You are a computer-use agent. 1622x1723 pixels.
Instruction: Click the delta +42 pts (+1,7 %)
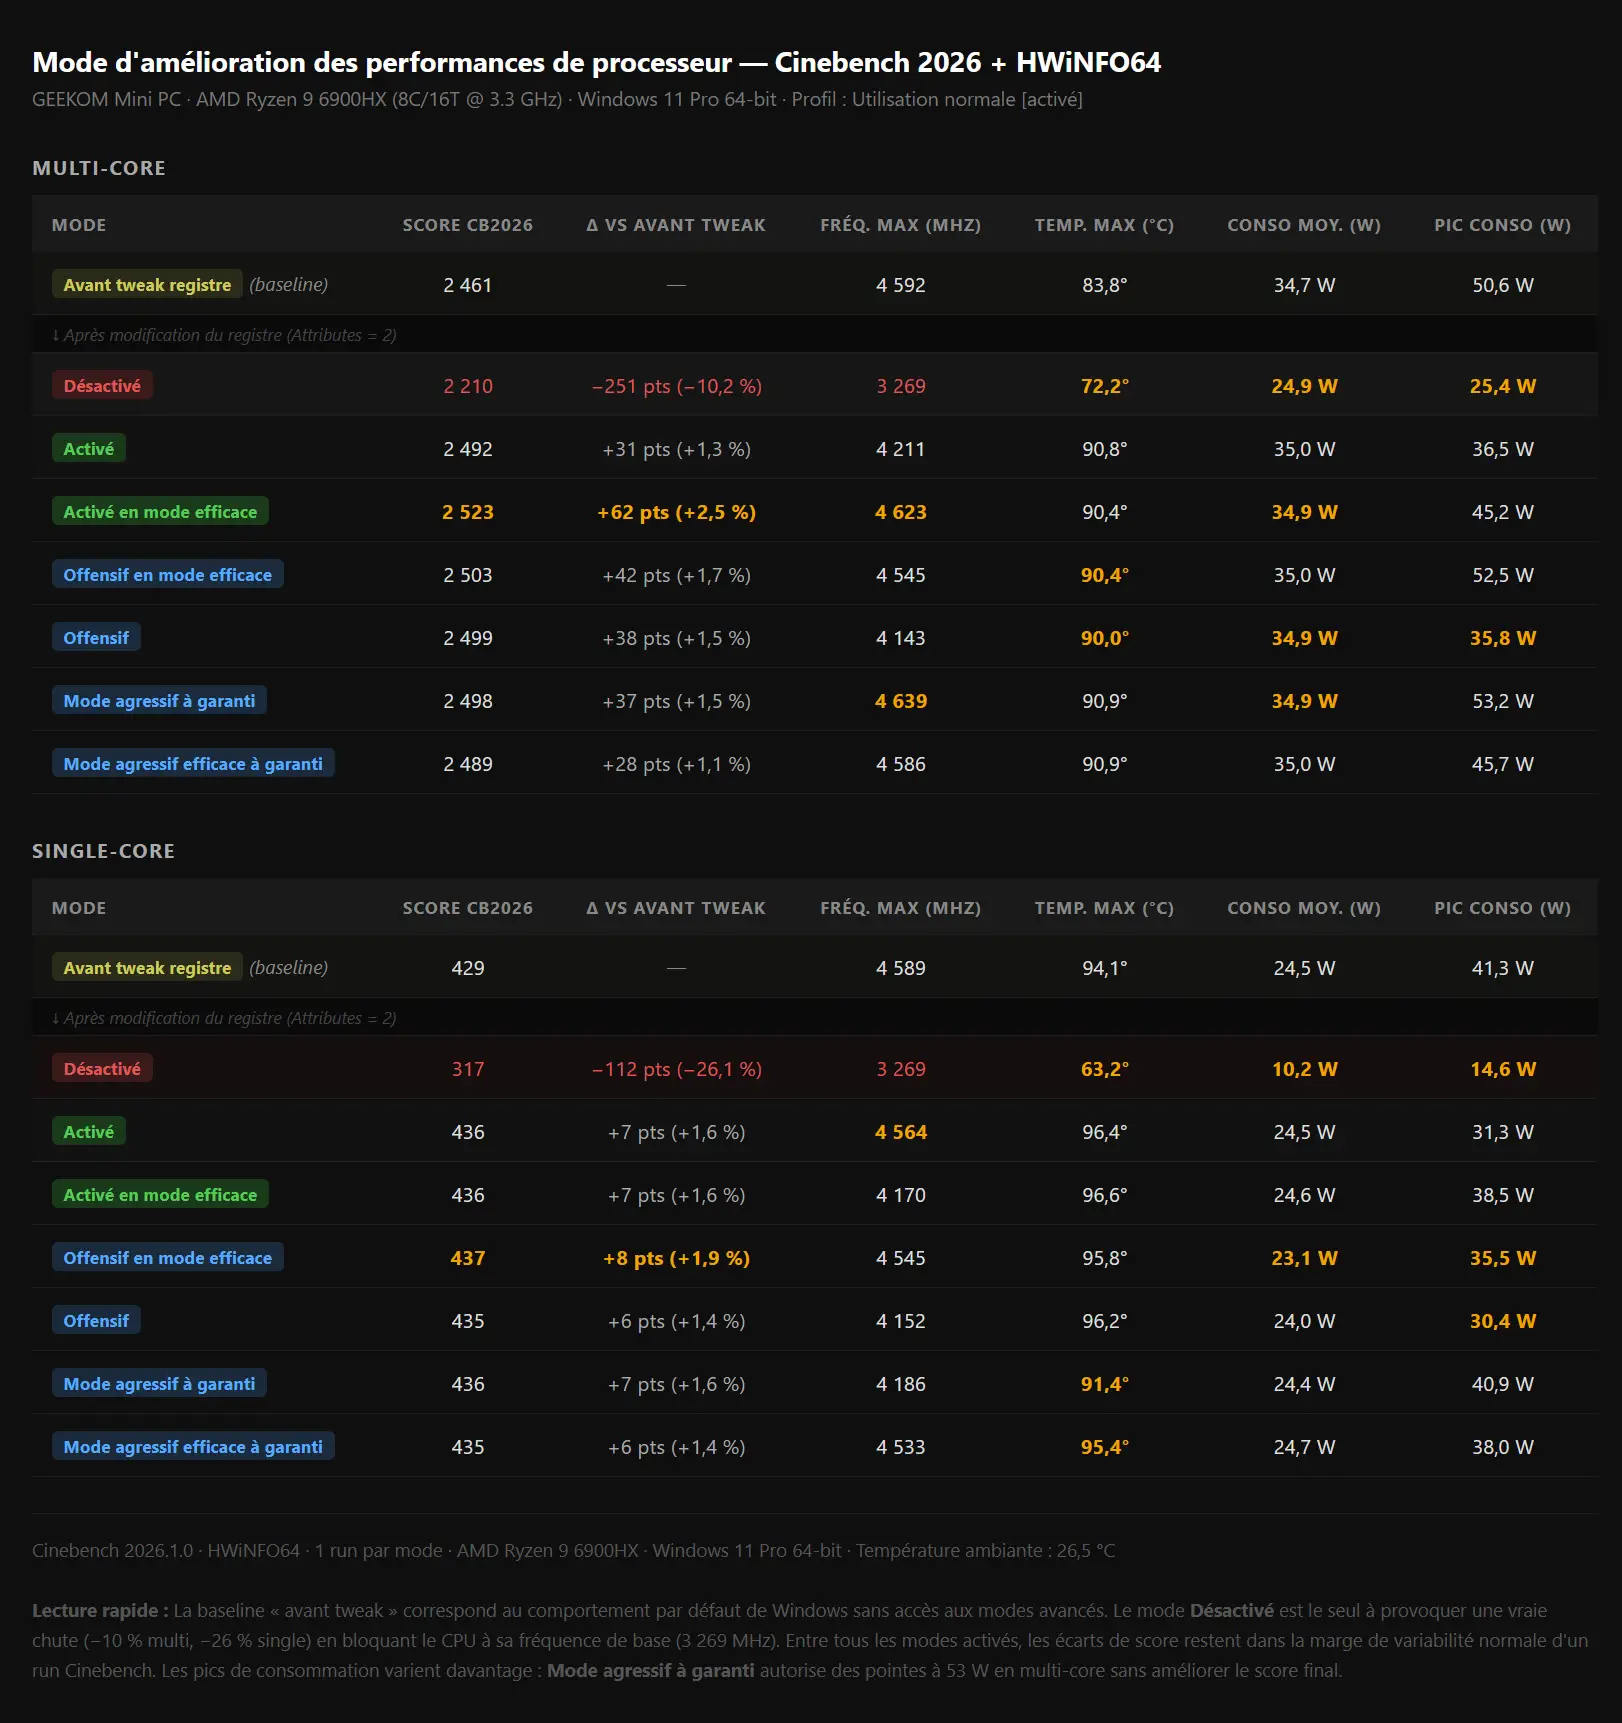[x=676, y=575]
